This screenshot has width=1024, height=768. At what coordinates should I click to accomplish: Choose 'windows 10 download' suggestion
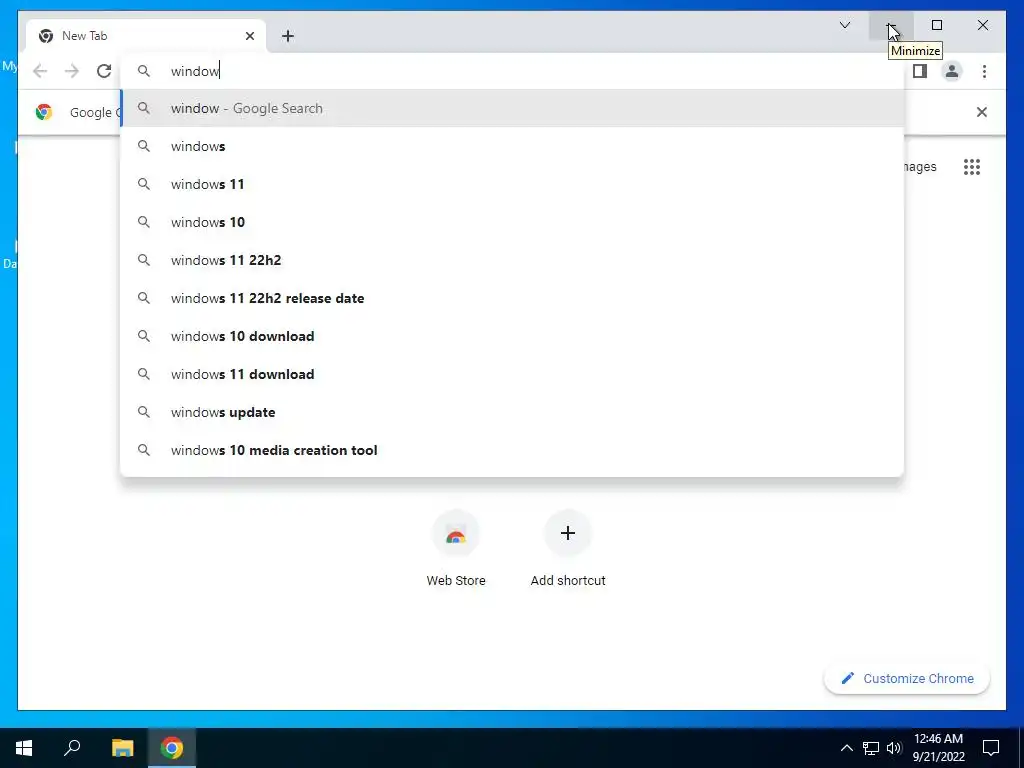click(x=513, y=336)
